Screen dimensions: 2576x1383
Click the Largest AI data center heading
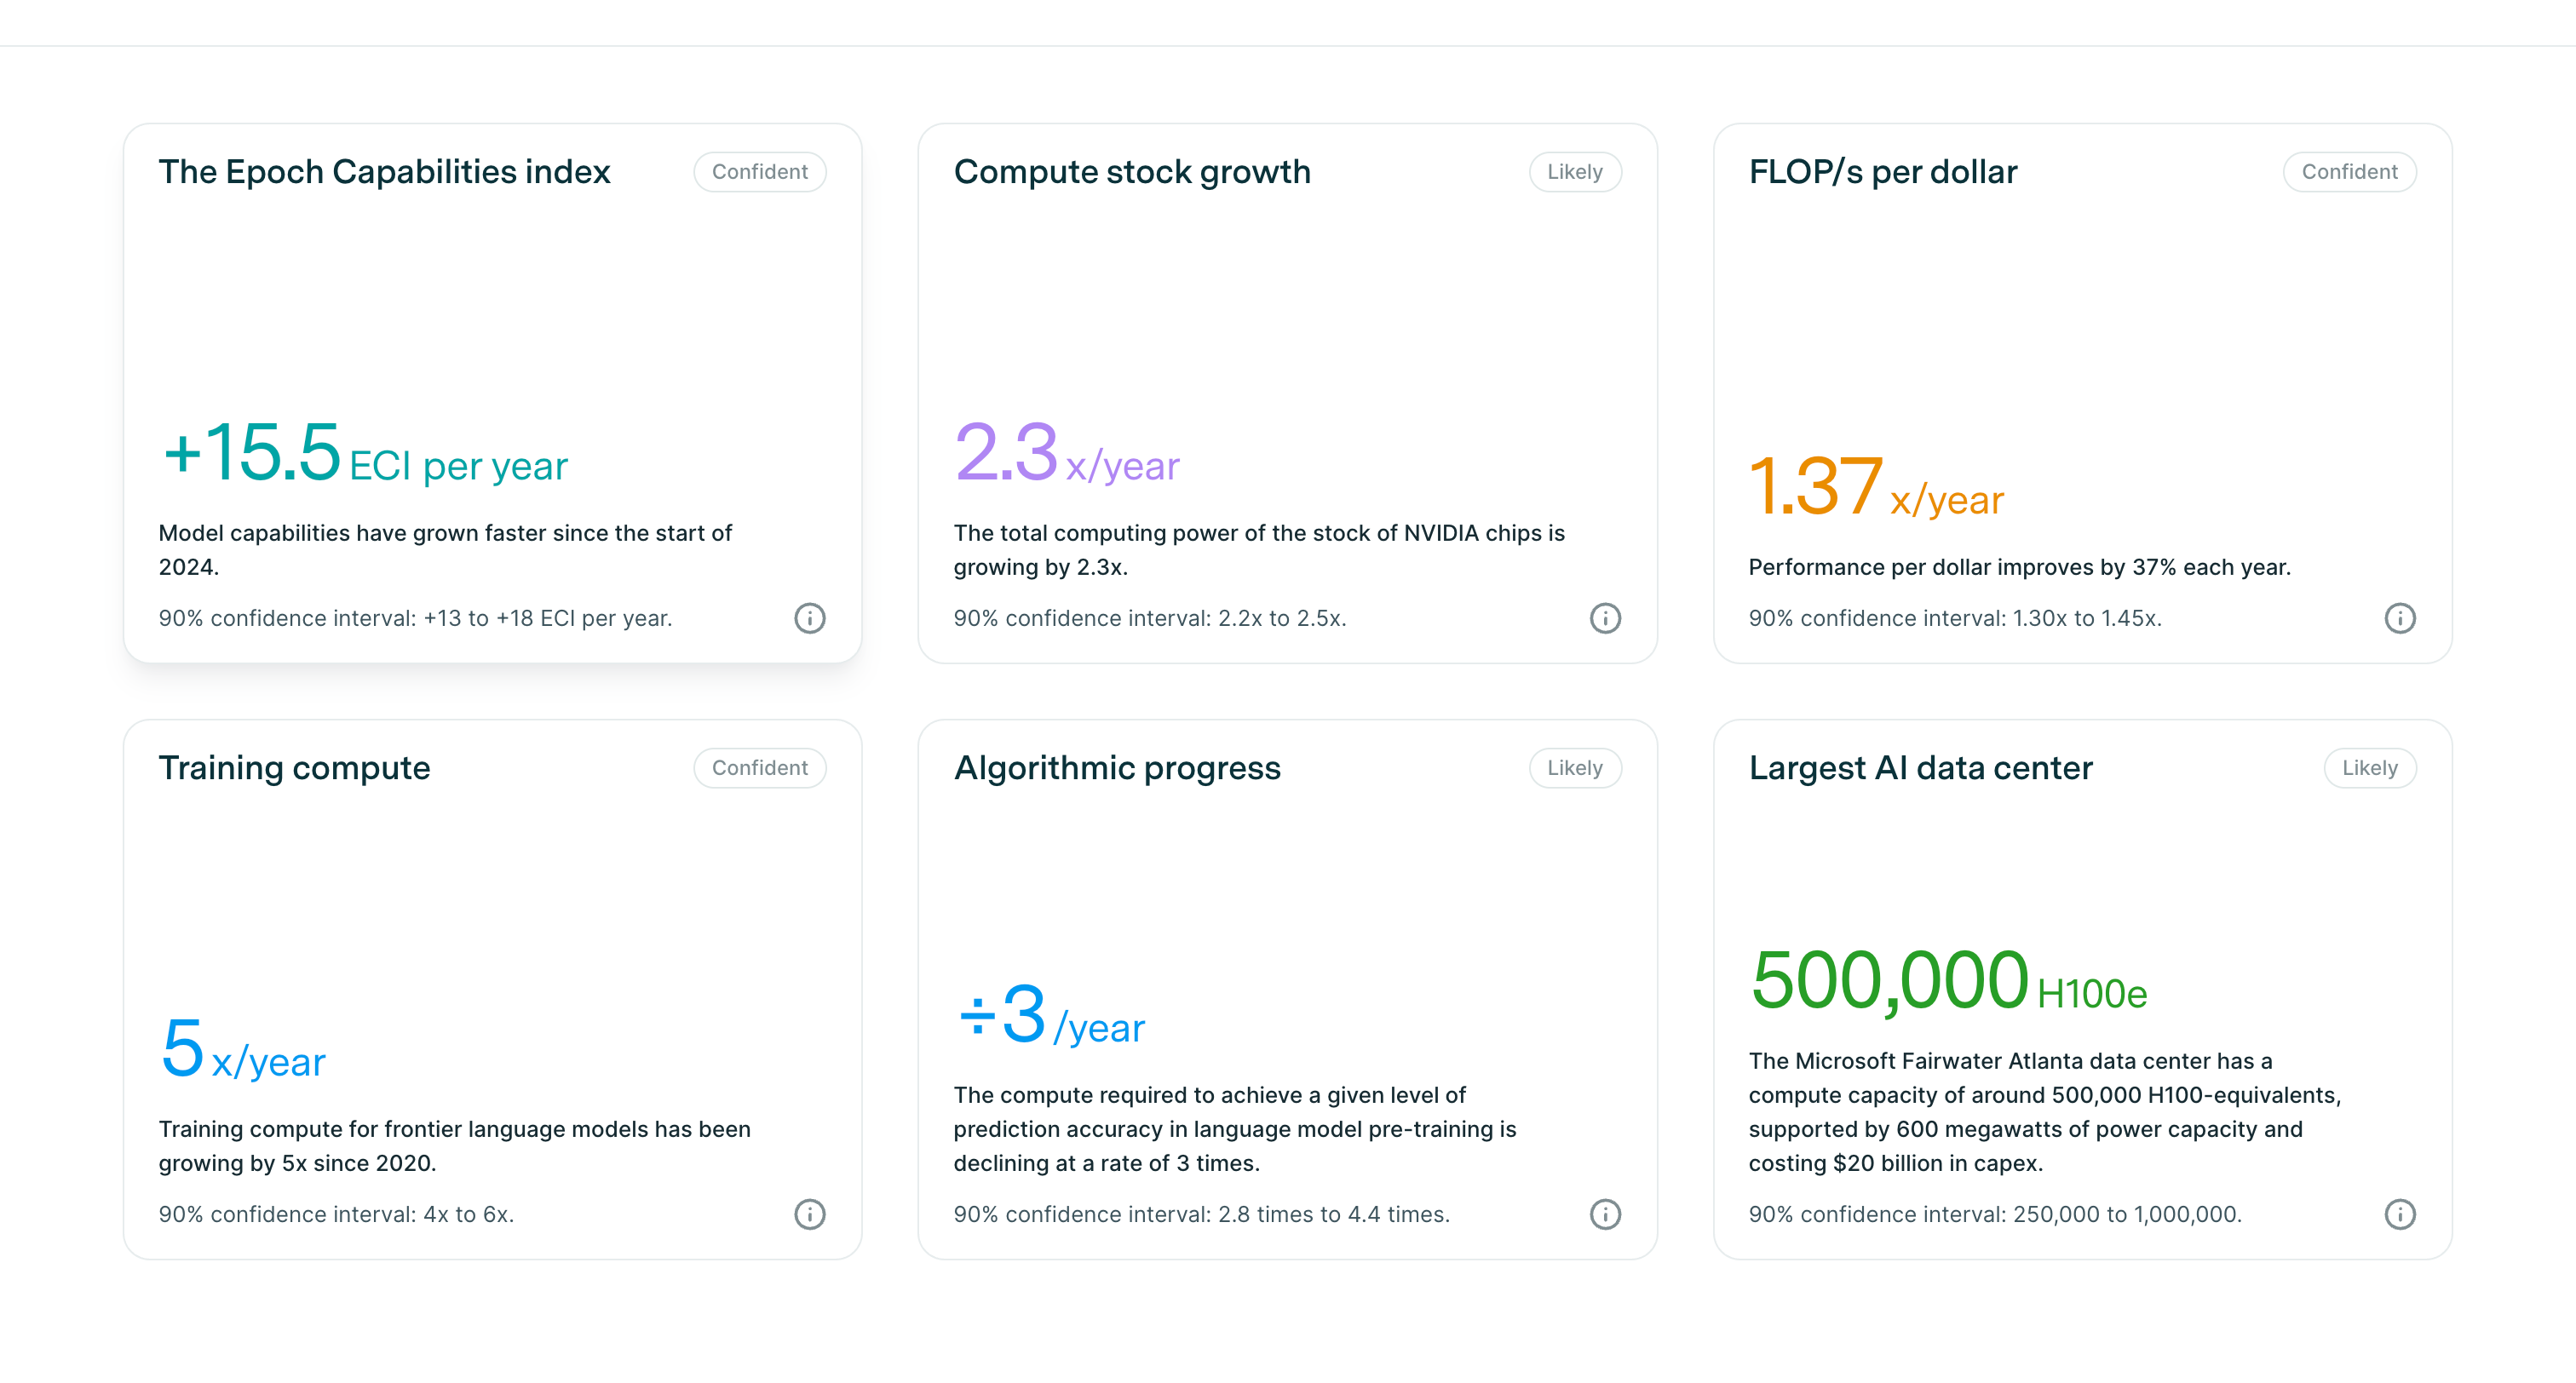pos(1920,767)
